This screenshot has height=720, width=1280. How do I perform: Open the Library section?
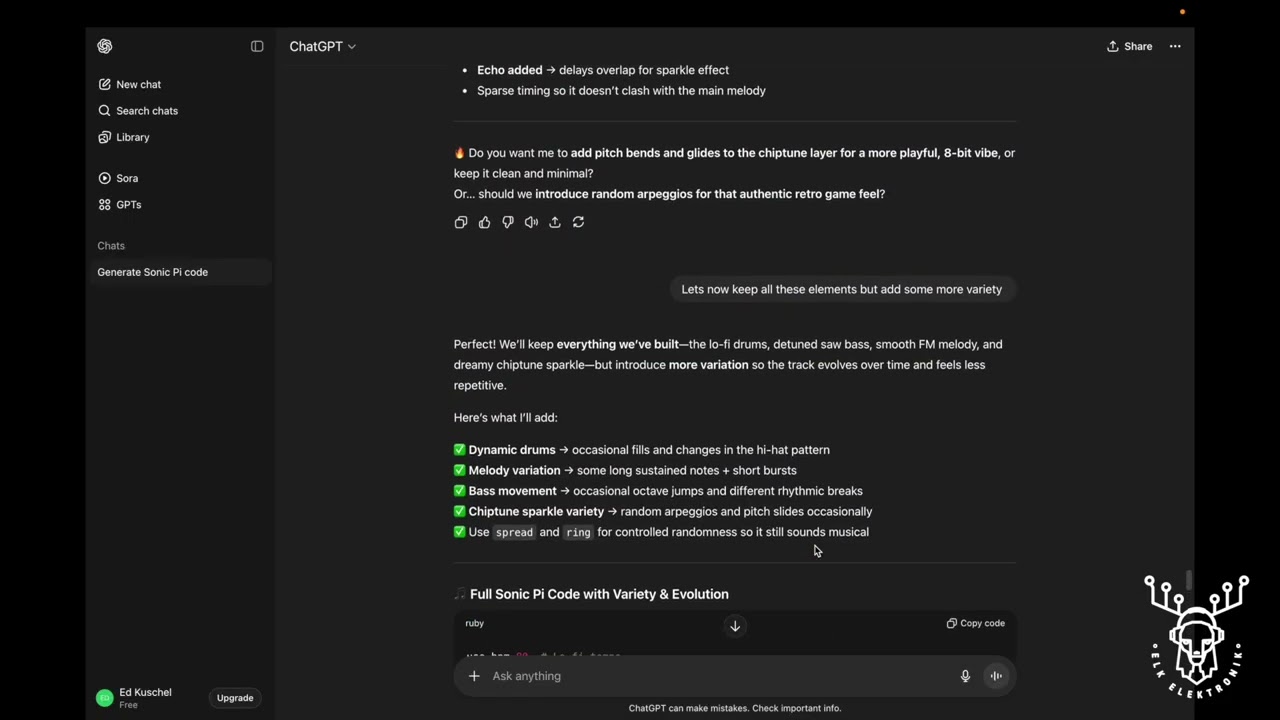tap(132, 137)
